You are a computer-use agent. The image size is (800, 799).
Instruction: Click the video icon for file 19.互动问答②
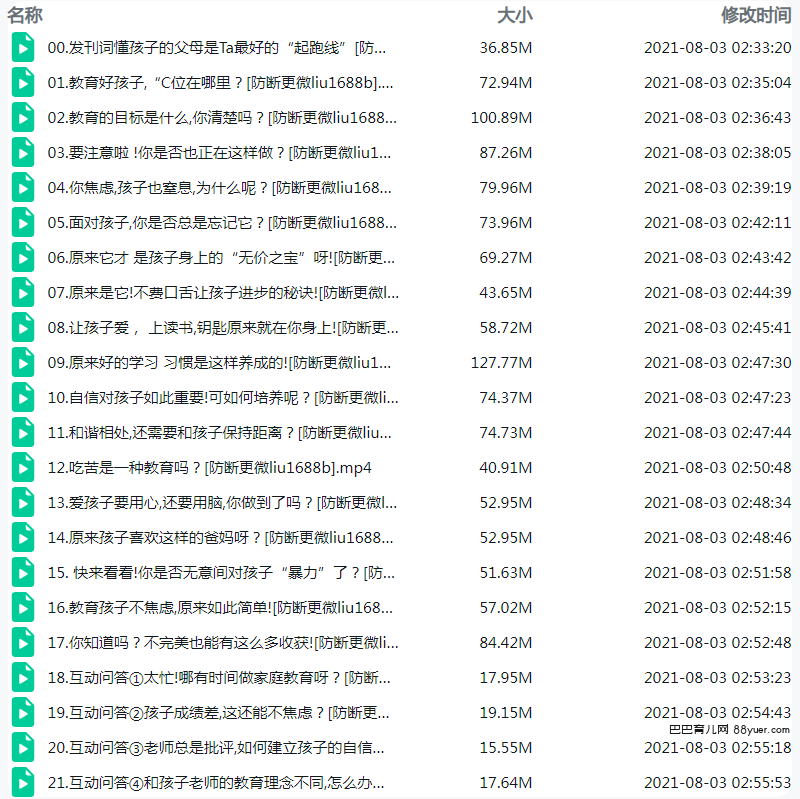pyautogui.click(x=23, y=713)
